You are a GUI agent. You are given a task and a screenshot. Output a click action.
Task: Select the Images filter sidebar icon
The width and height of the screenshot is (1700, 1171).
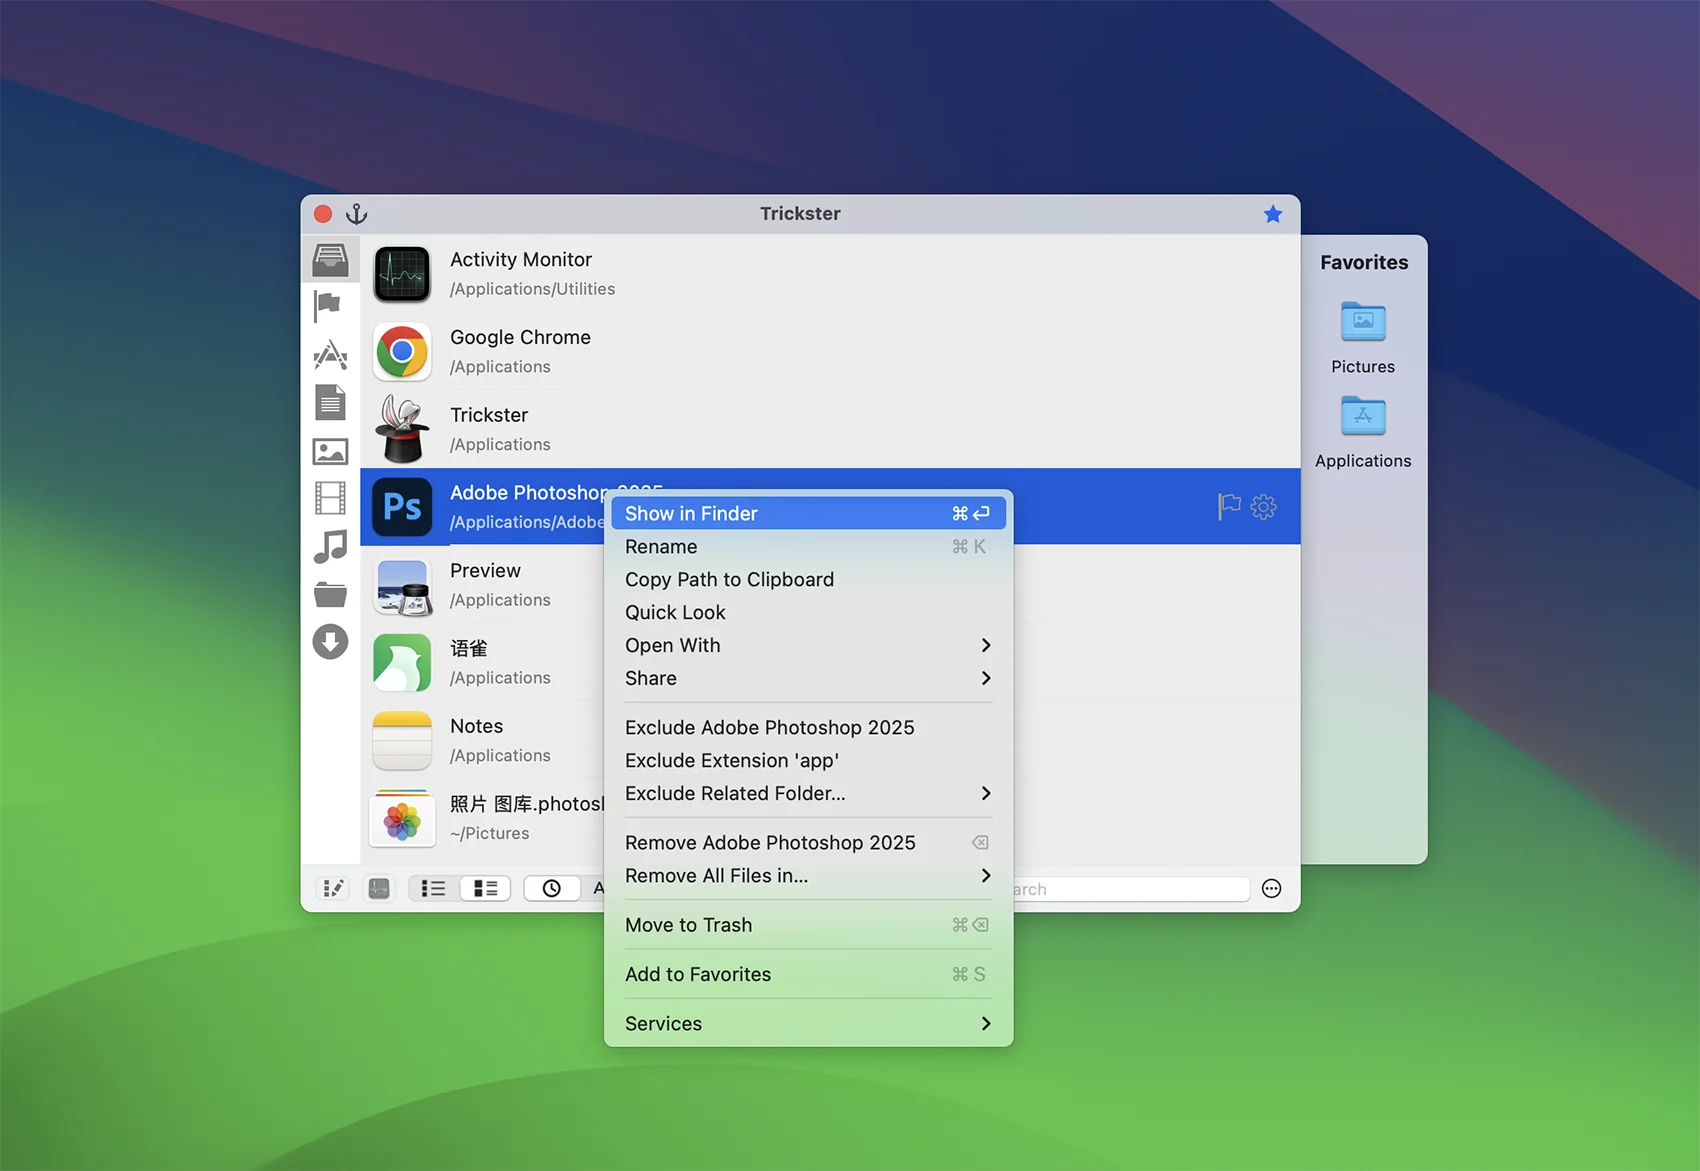(x=330, y=451)
